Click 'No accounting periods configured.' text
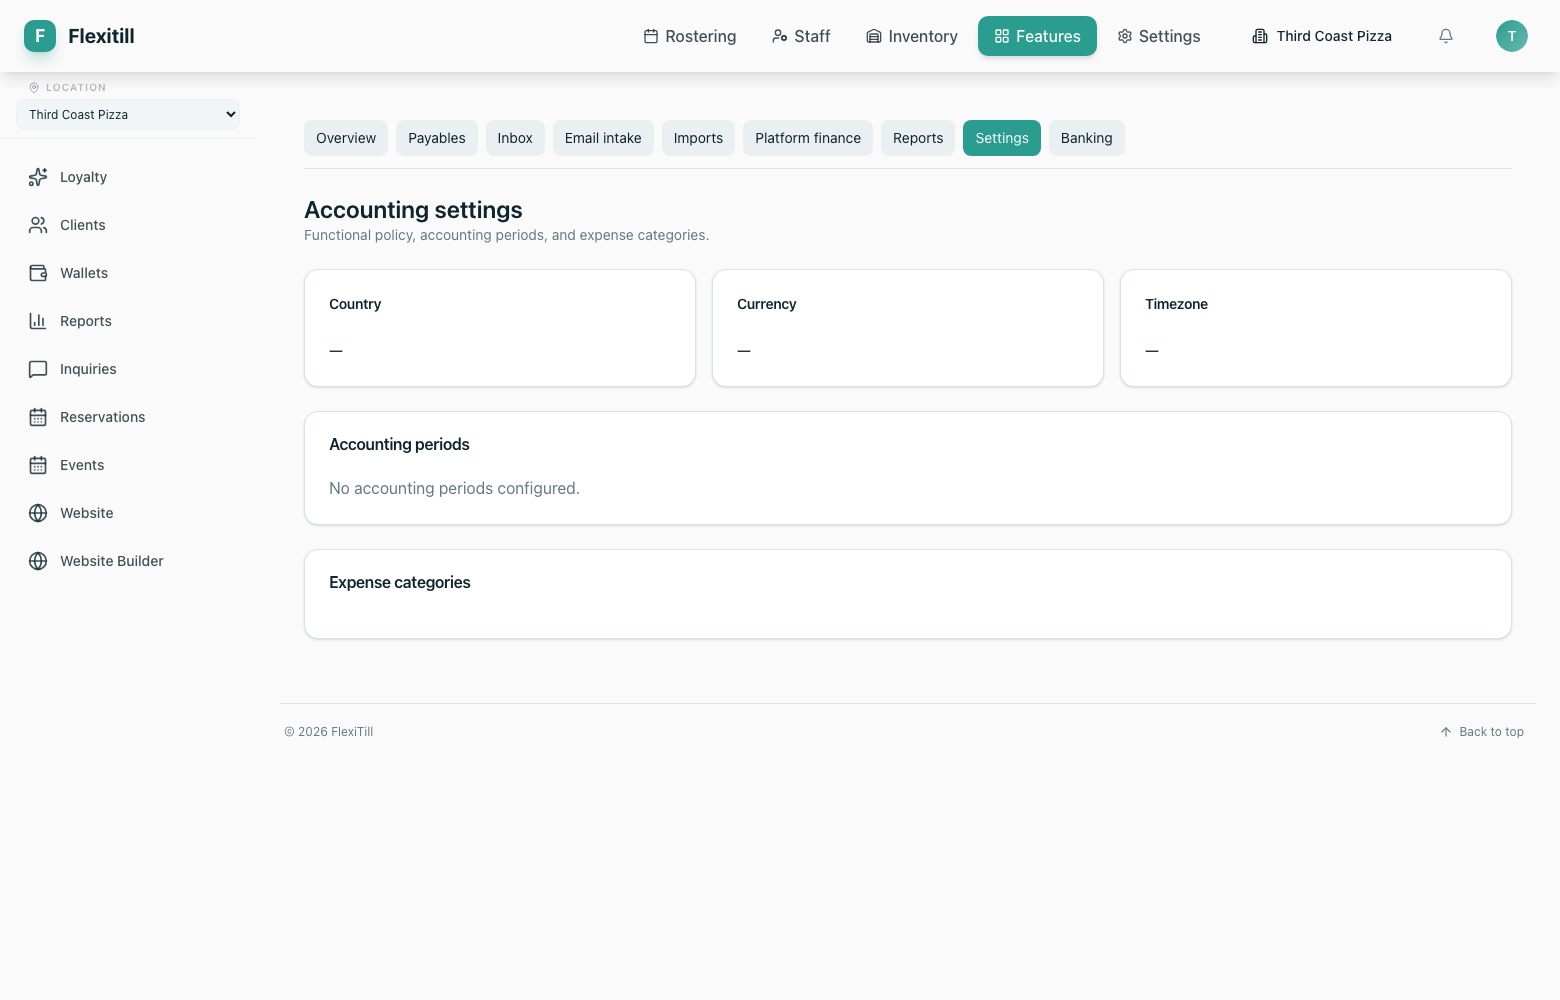 (x=454, y=488)
